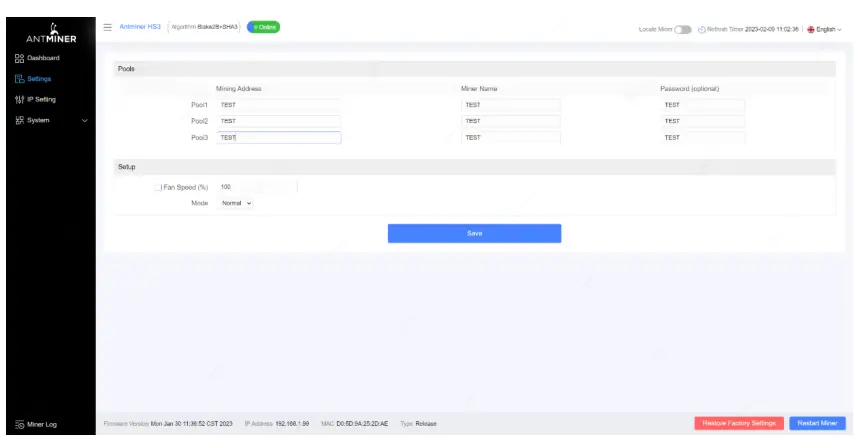Click the Firmware Version date text

pos(191,424)
